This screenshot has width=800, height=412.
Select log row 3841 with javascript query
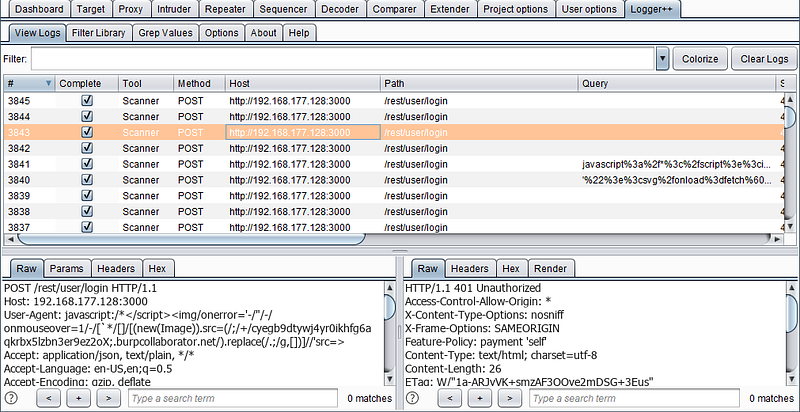point(392,164)
